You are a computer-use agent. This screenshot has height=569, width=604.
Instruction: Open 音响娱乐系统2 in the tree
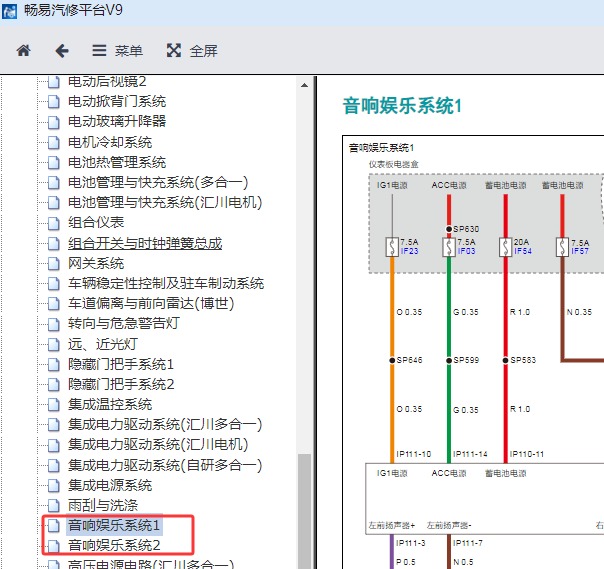pyautogui.click(x=114, y=545)
